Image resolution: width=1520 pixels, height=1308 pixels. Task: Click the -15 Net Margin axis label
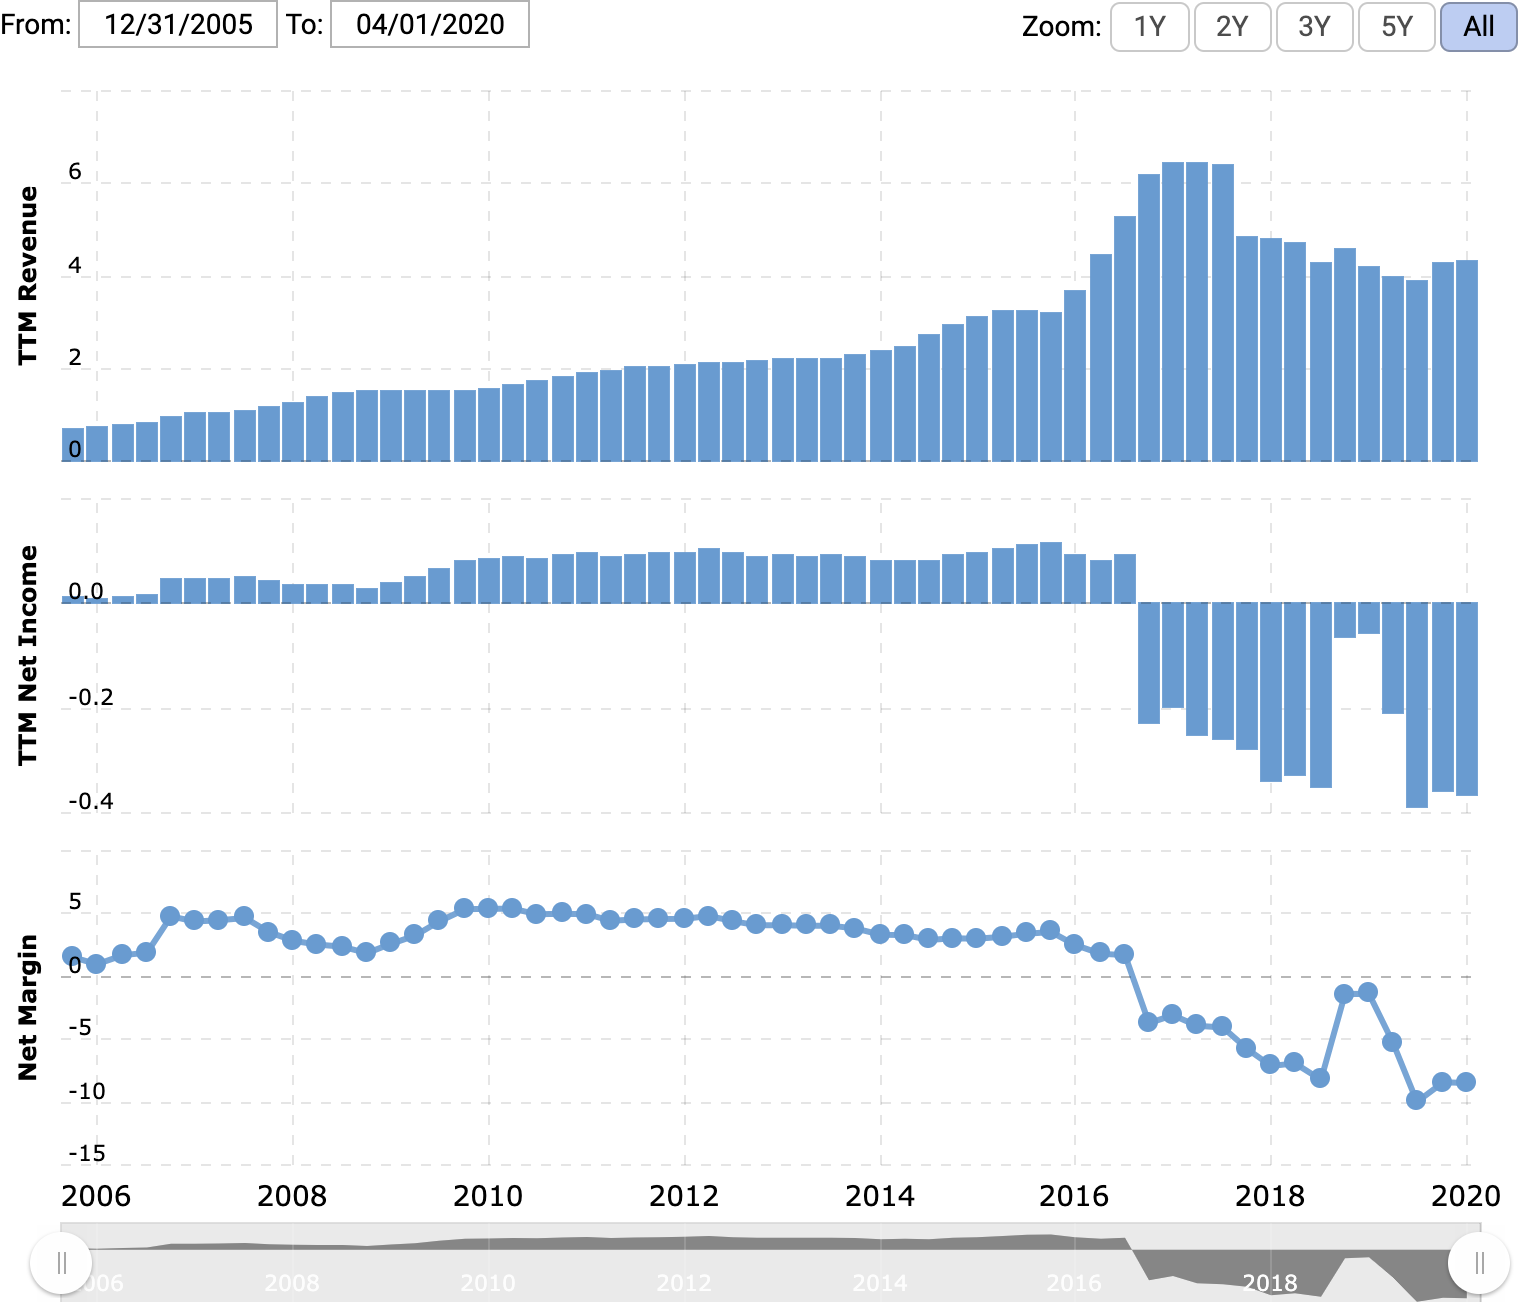pyautogui.click(x=87, y=1153)
